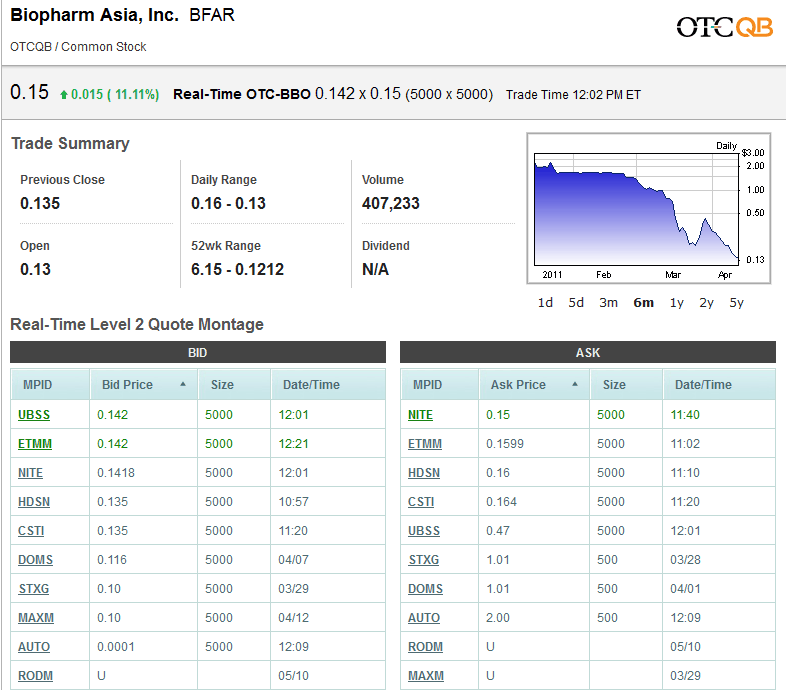
Task: Select the 5d chart range
Action: click(x=576, y=303)
